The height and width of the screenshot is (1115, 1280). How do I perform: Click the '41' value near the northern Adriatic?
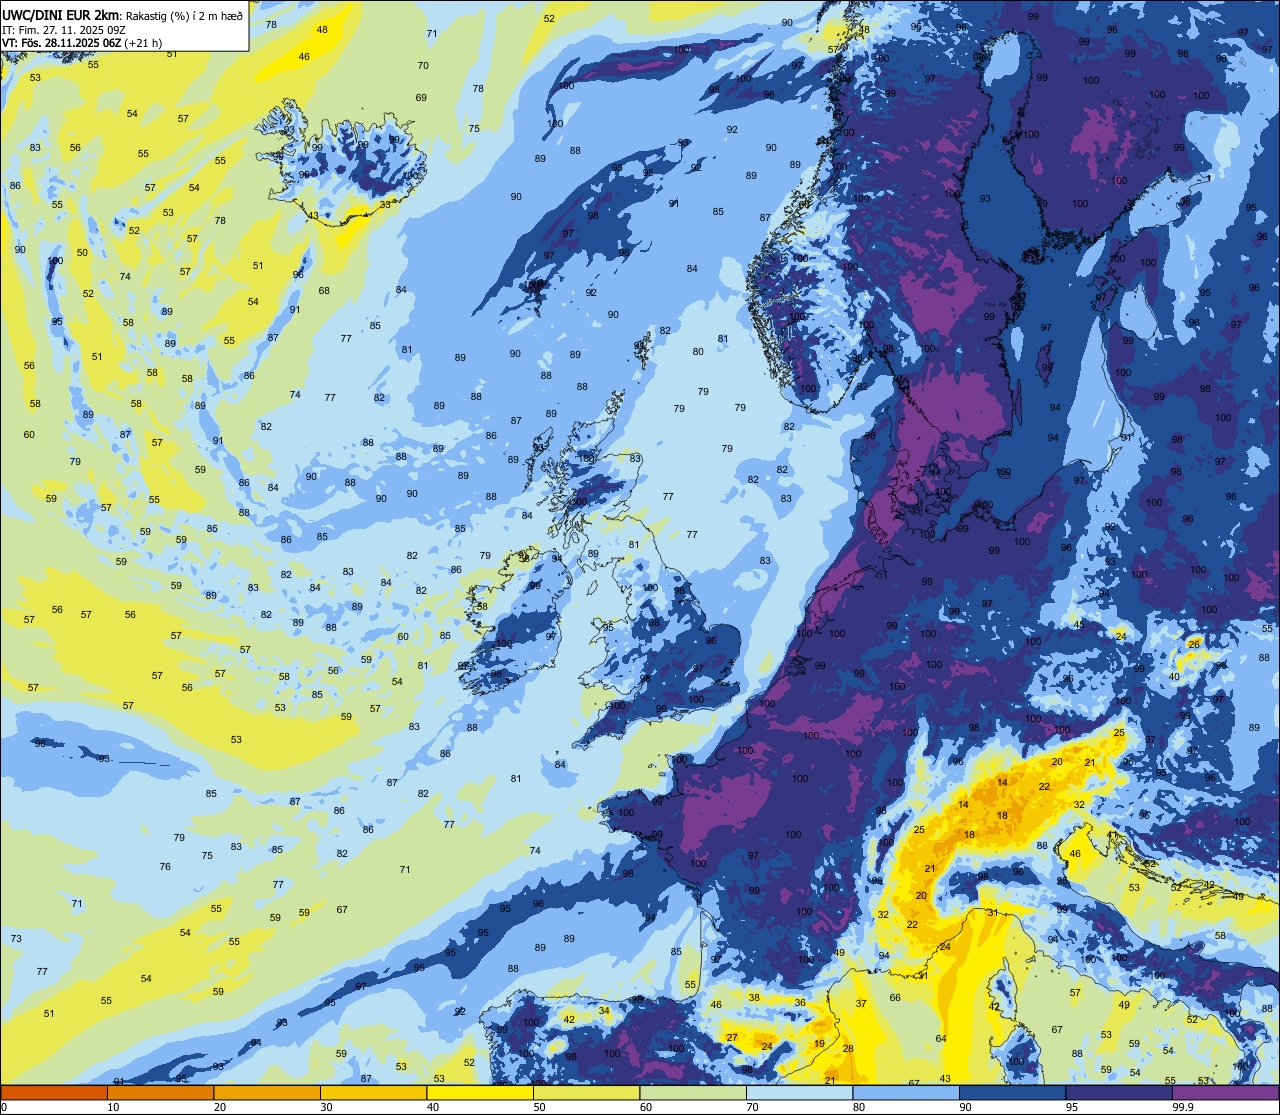[x=1111, y=834]
